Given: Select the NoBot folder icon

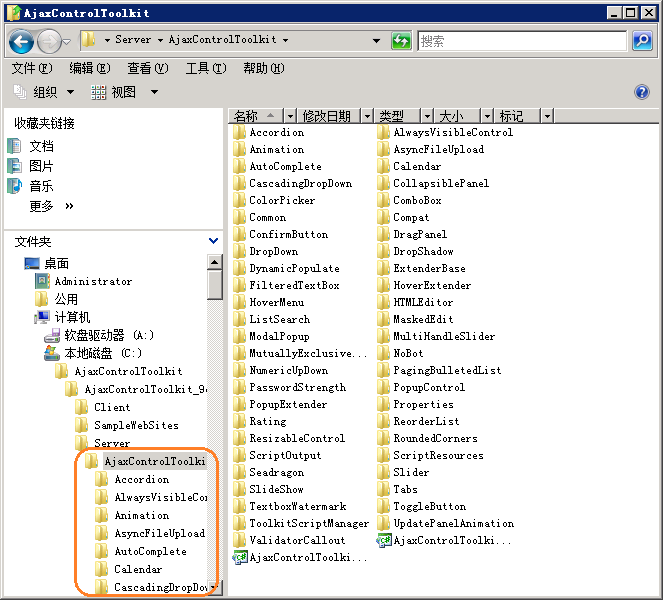Looking at the screenshot, I should click(x=383, y=353).
